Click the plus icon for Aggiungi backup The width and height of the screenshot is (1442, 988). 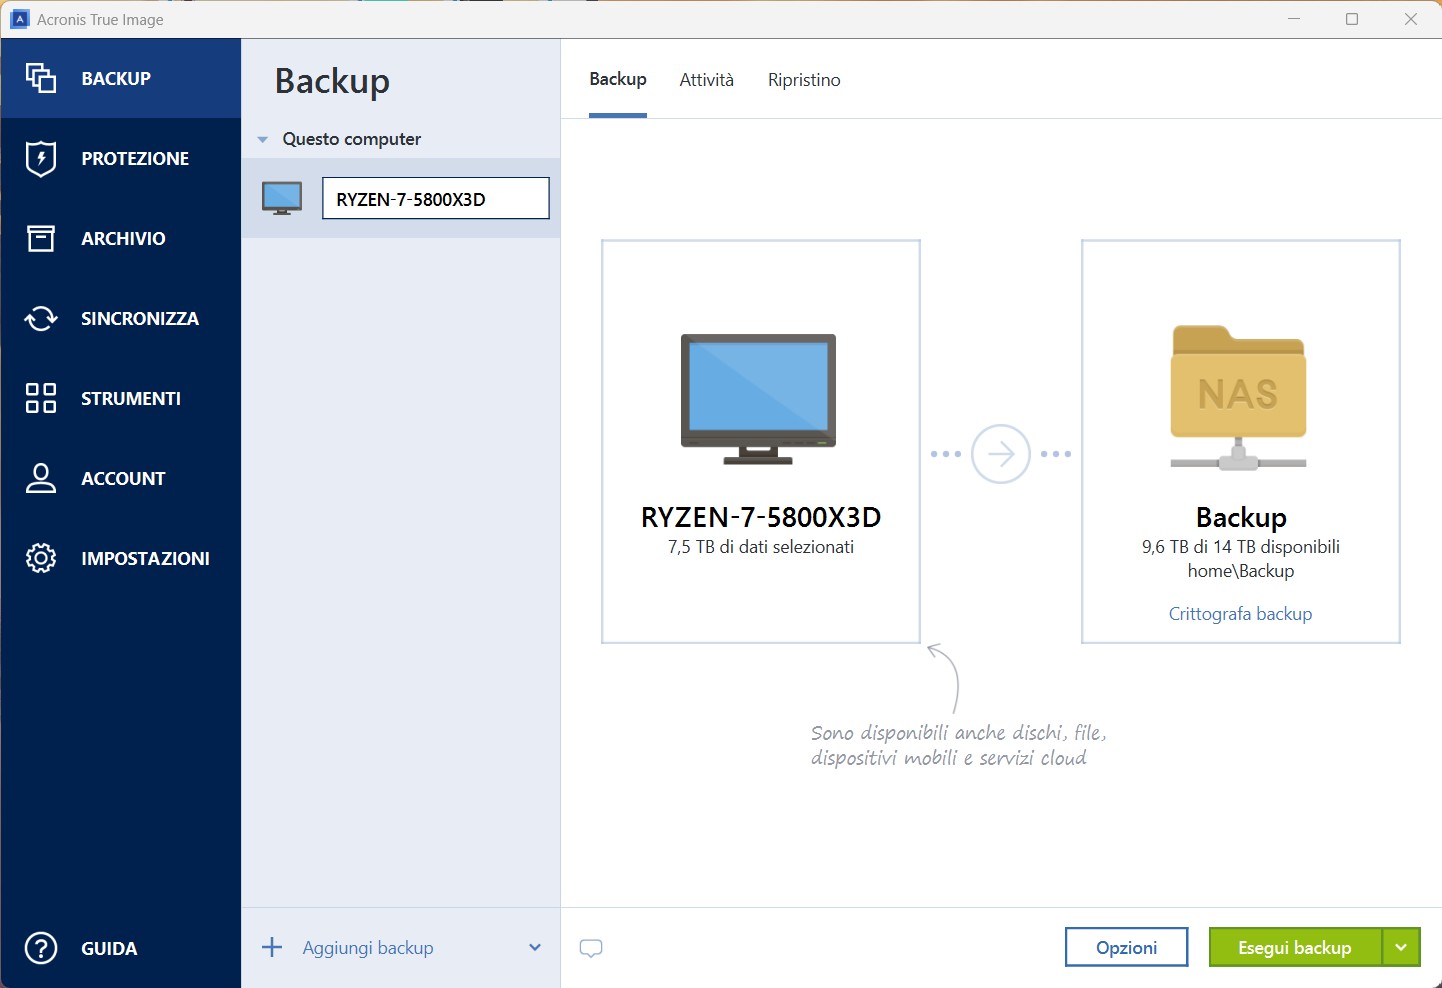(272, 948)
